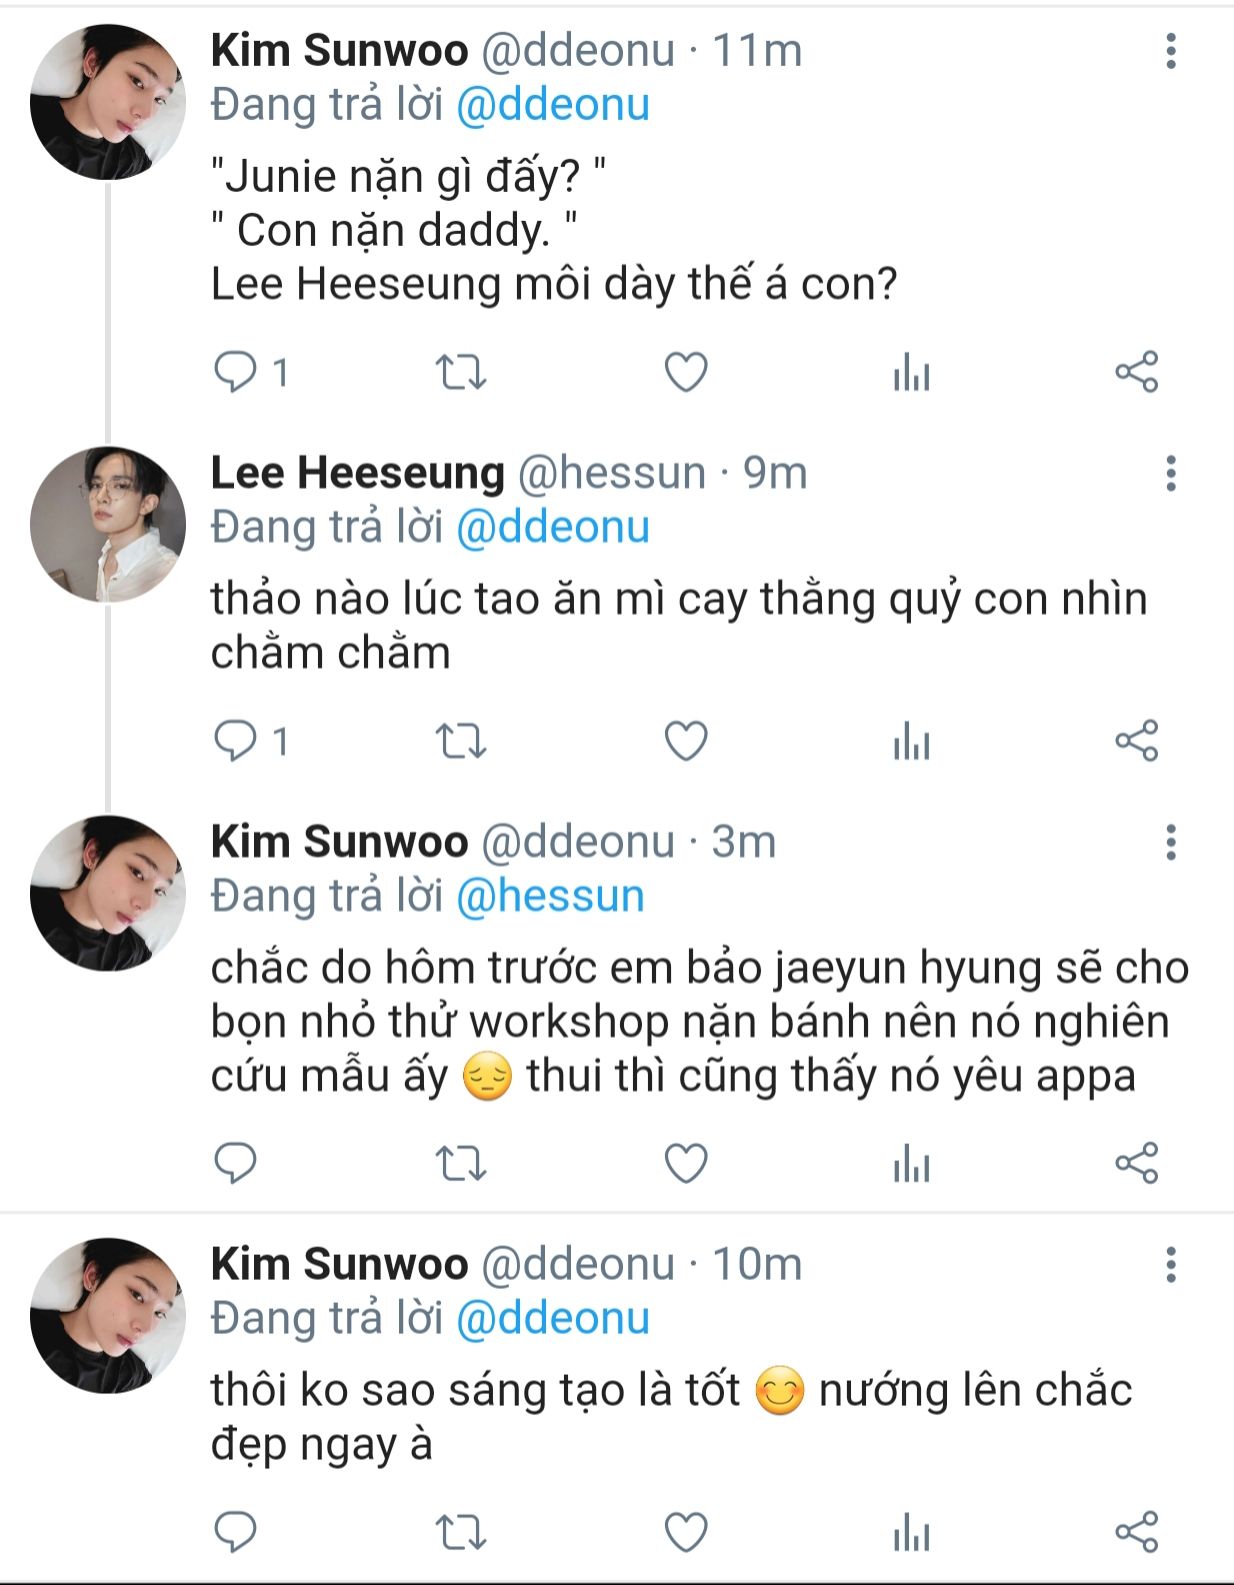1234x1585 pixels.
Task: Open more options on 11m Kim Sunwoo tweet
Action: point(1170,51)
